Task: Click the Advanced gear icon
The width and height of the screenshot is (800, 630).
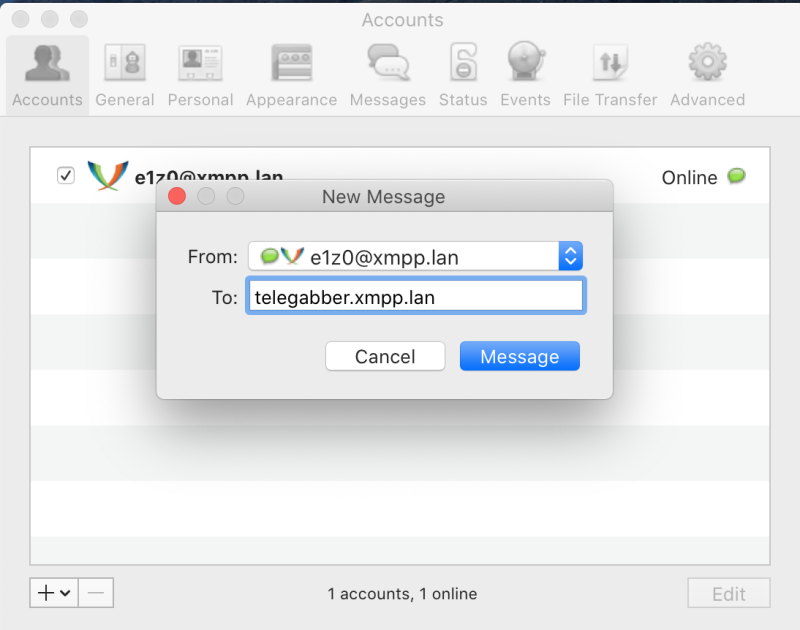Action: 708,62
